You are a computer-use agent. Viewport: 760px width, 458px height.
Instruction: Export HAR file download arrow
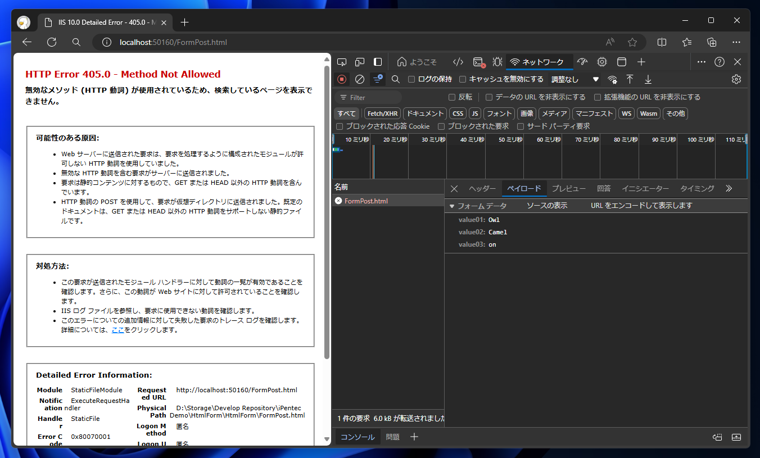[x=648, y=79]
